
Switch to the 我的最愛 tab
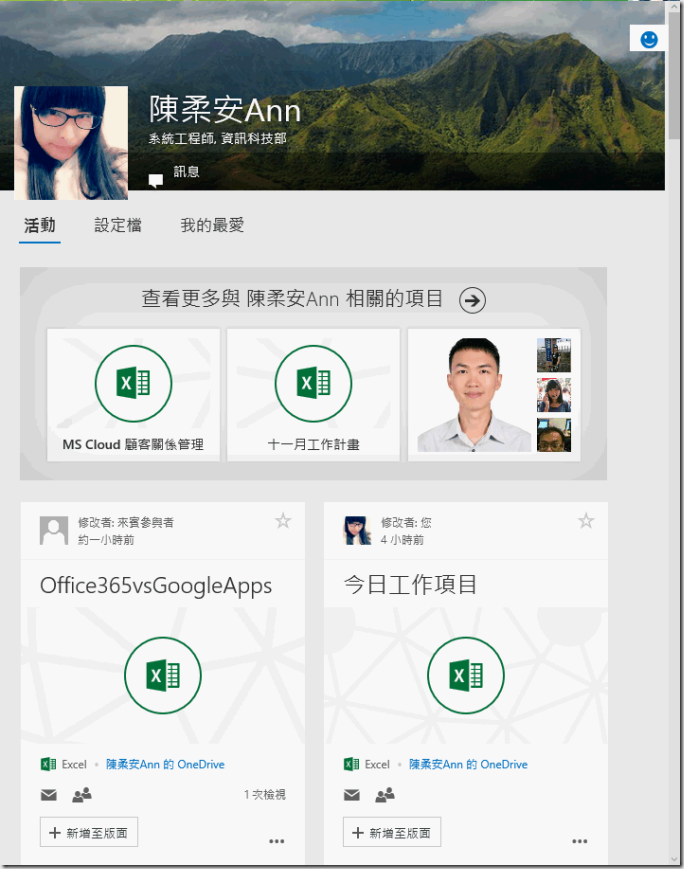(212, 226)
